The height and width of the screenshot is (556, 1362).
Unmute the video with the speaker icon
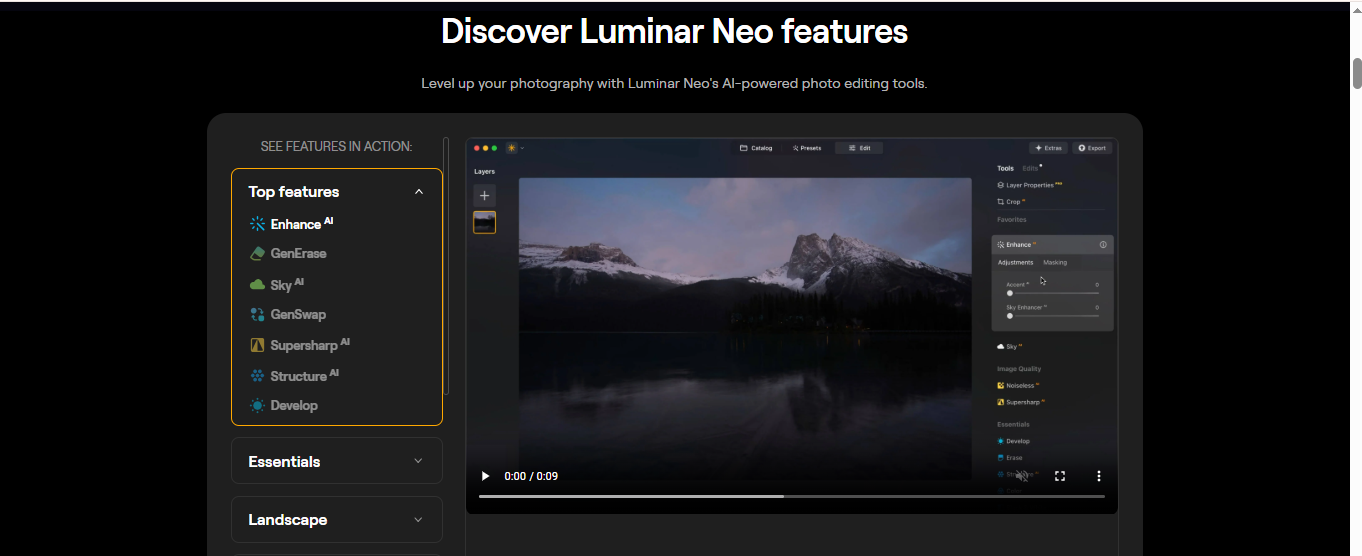point(1021,476)
